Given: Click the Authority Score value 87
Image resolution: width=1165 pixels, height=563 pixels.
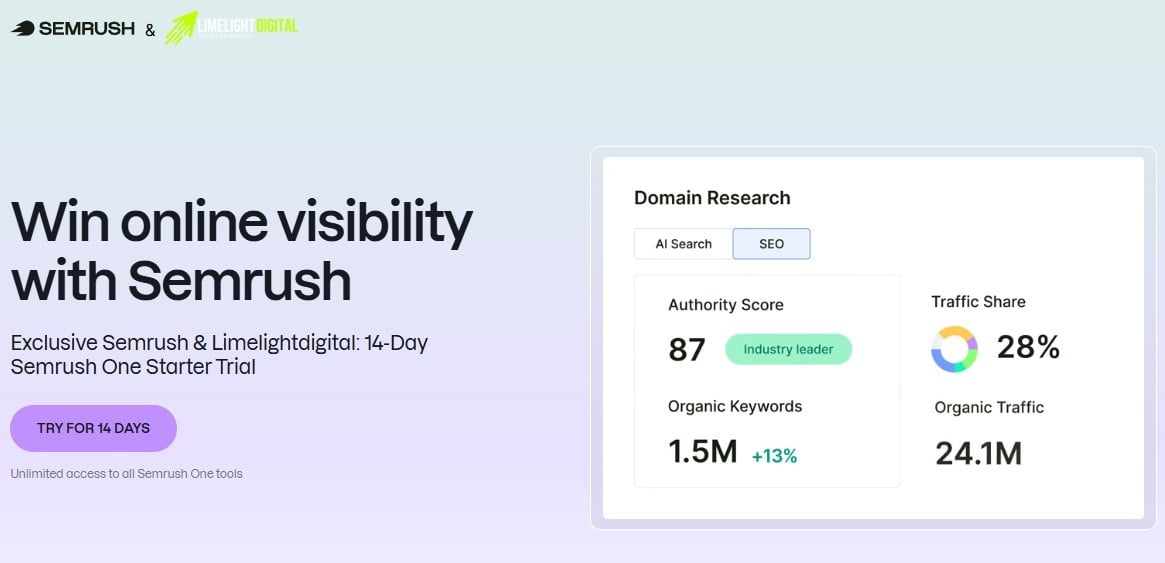Looking at the screenshot, I should coord(687,350).
